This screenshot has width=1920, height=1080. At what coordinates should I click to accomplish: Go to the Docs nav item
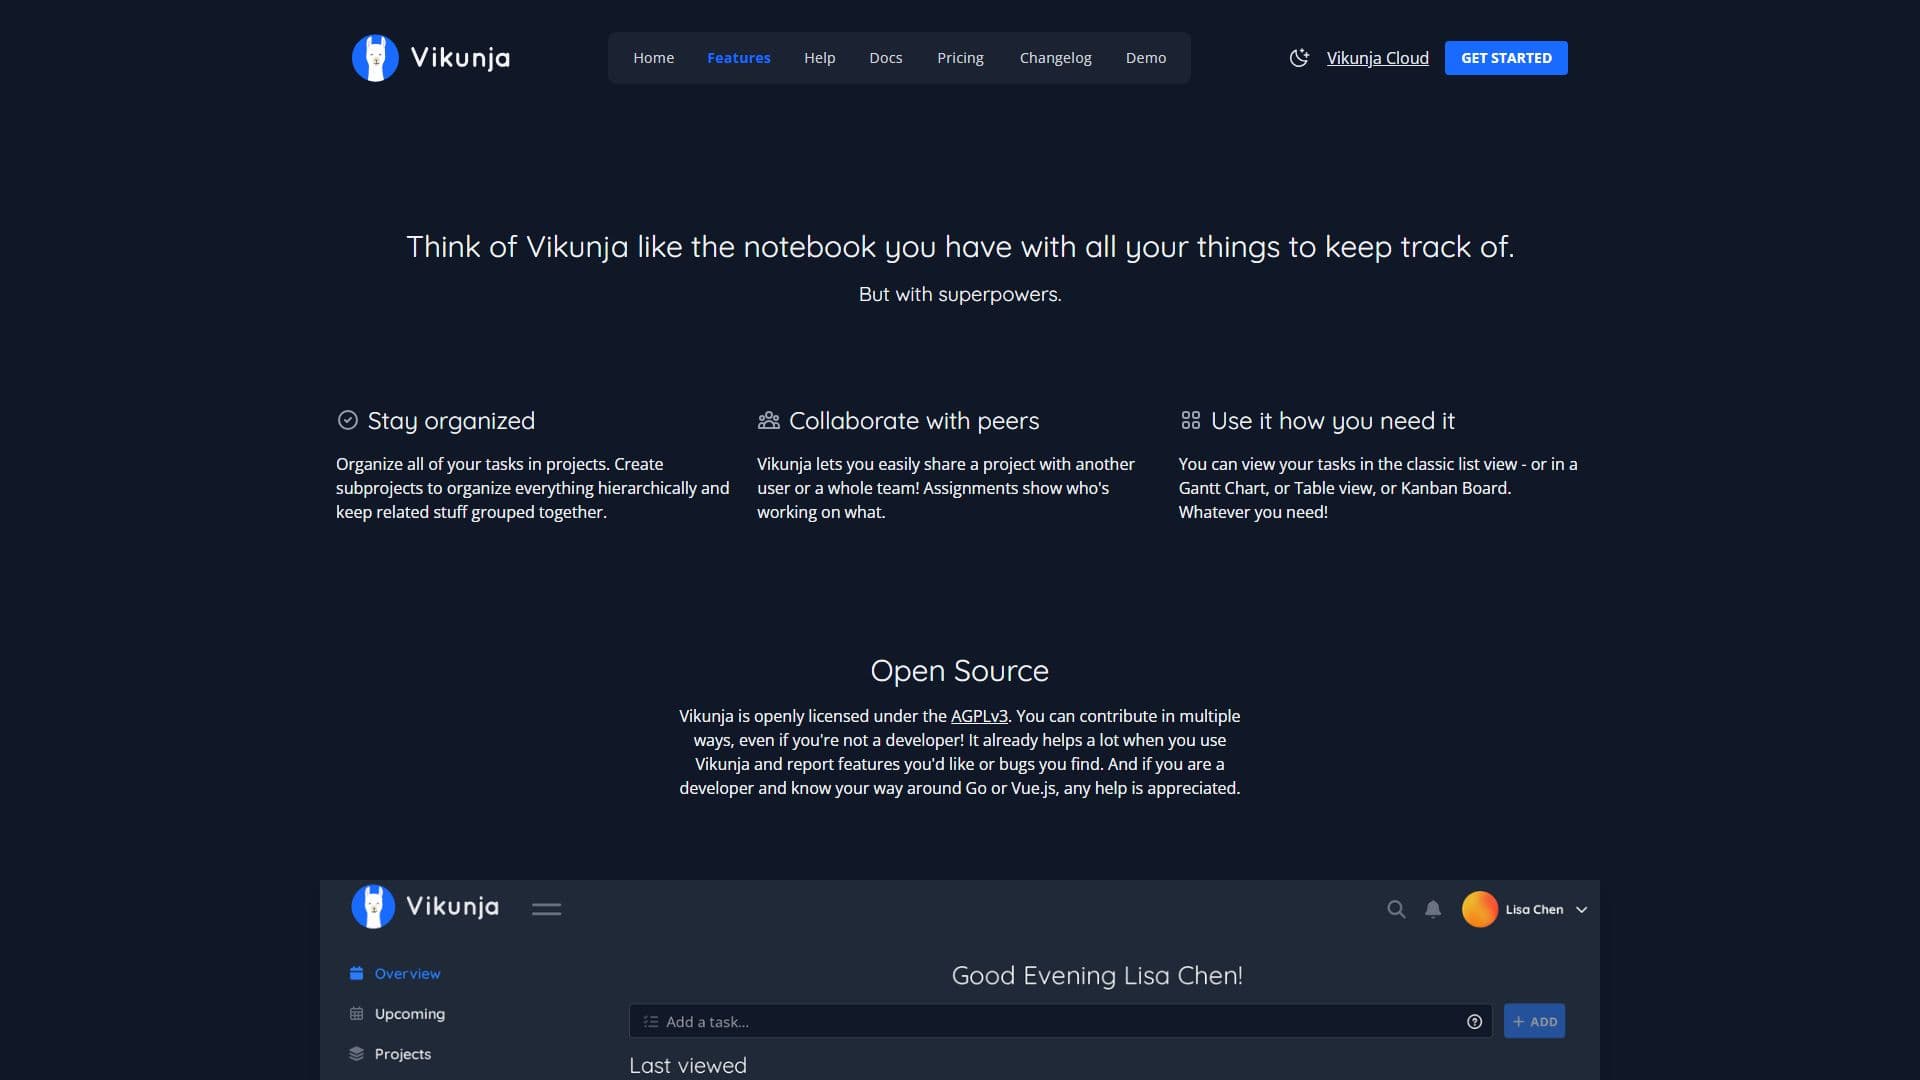[885, 58]
